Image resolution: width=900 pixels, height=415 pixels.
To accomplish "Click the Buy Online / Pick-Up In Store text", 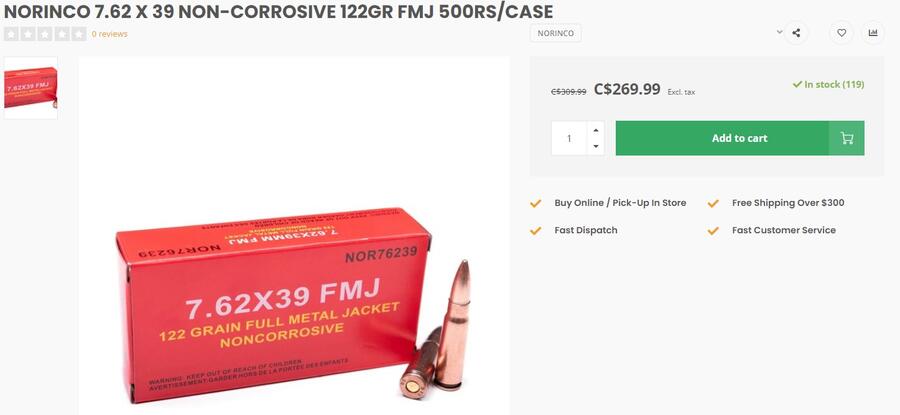I will tap(620, 203).
